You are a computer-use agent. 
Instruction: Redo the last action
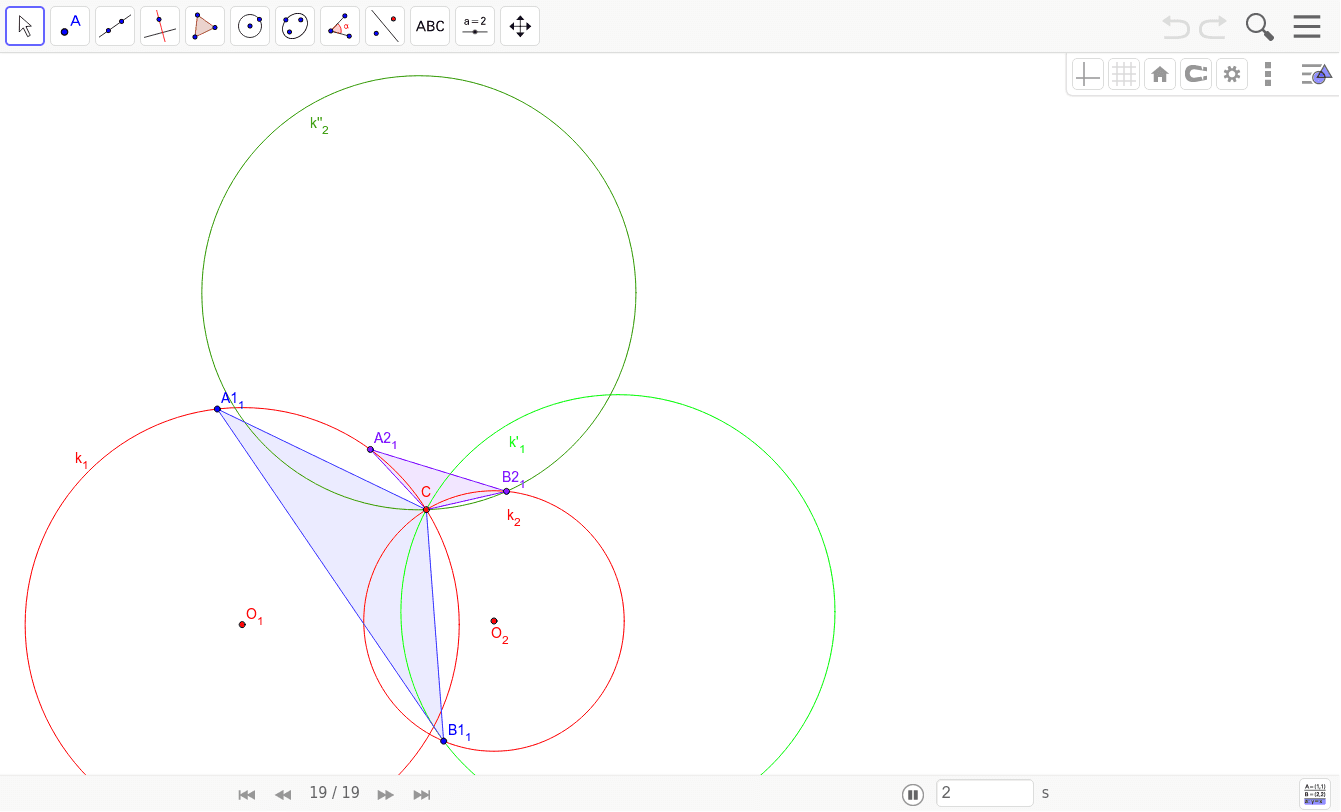point(1213,27)
